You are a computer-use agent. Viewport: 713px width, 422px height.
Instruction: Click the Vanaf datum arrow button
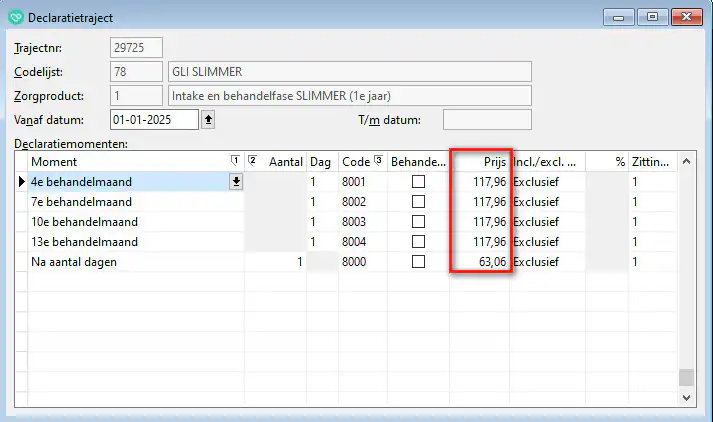pos(208,120)
